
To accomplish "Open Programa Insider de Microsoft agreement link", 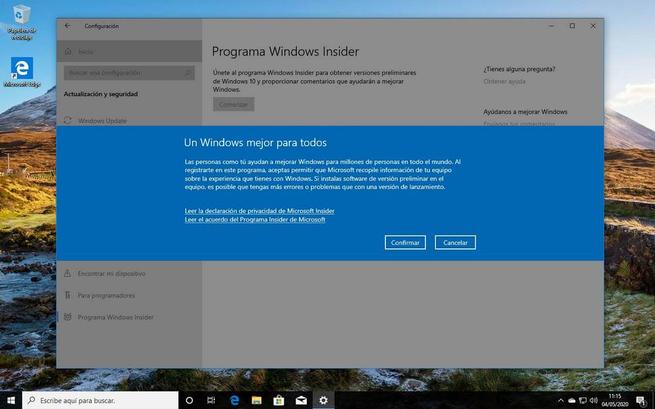I will [x=255, y=219].
